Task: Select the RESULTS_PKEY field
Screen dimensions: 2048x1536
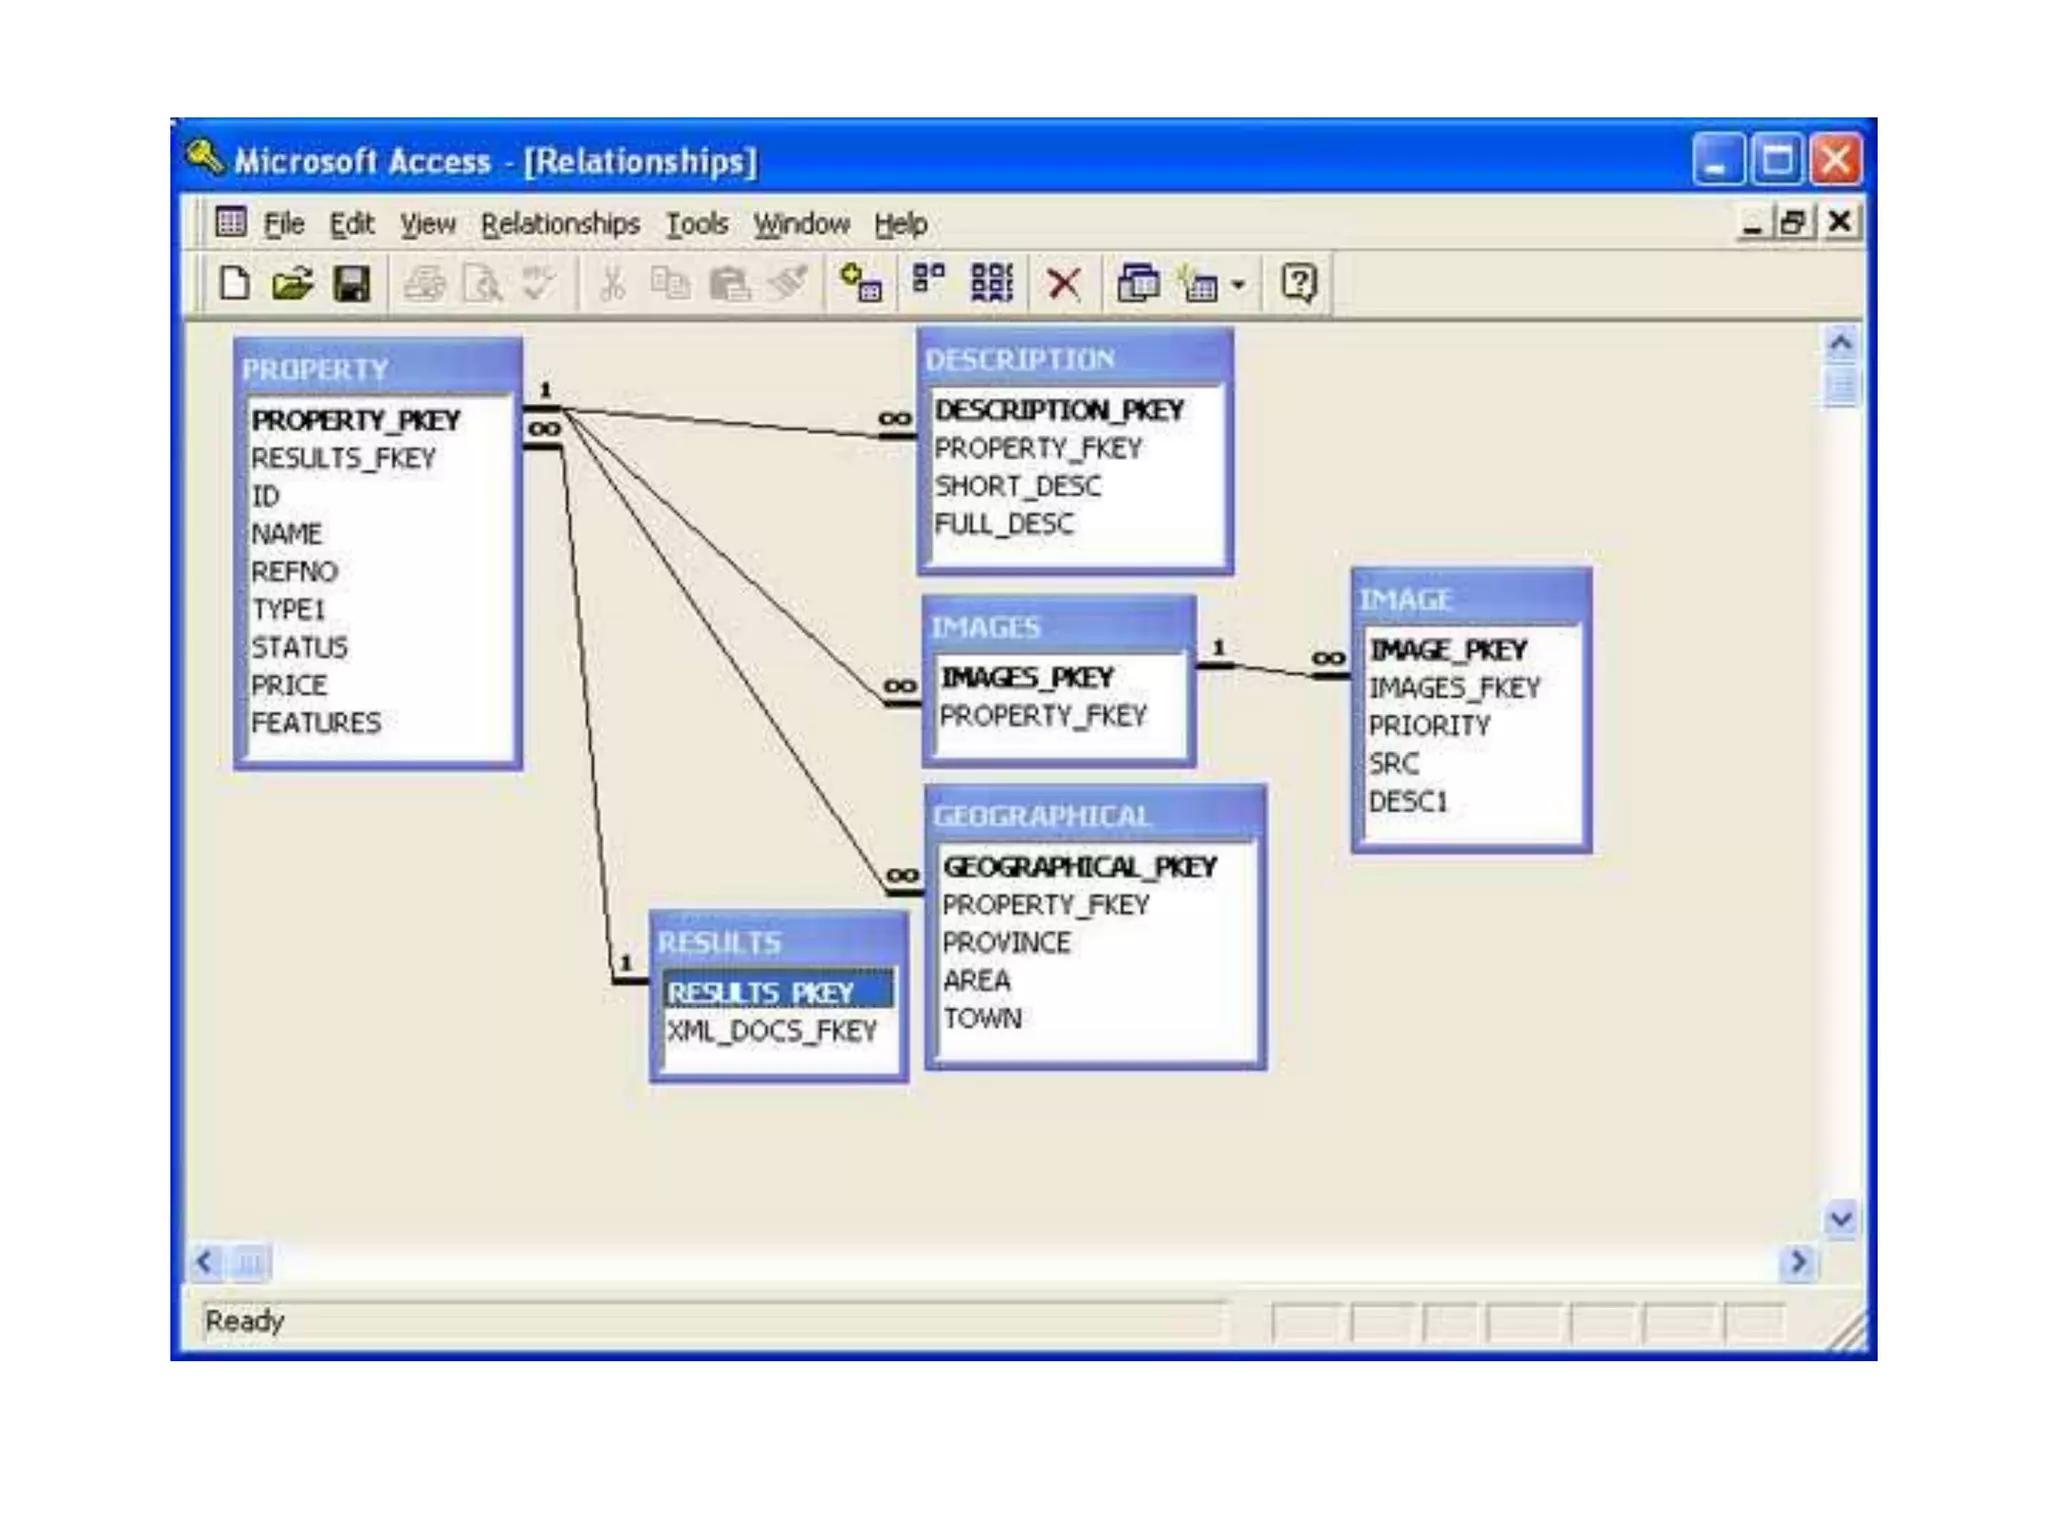Action: (x=760, y=992)
